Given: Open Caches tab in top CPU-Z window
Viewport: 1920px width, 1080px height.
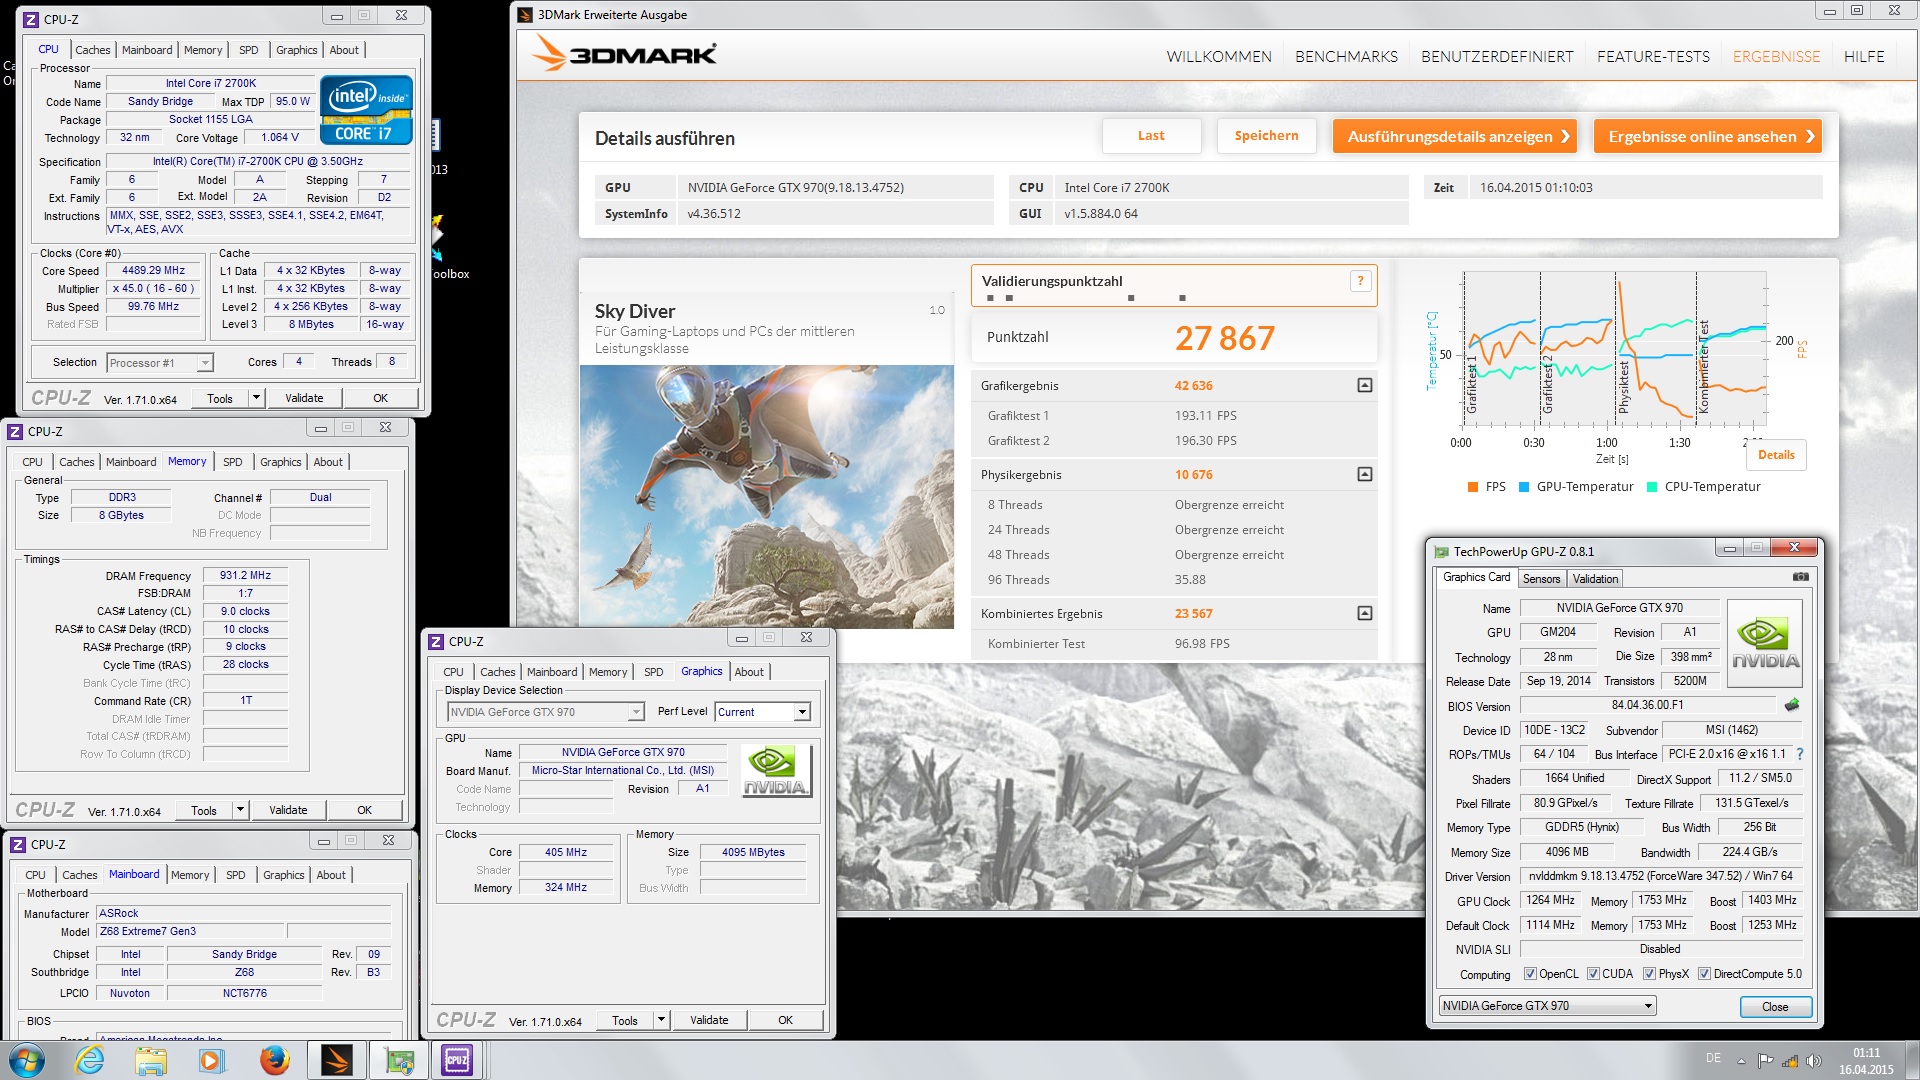Looking at the screenshot, I should [x=93, y=50].
